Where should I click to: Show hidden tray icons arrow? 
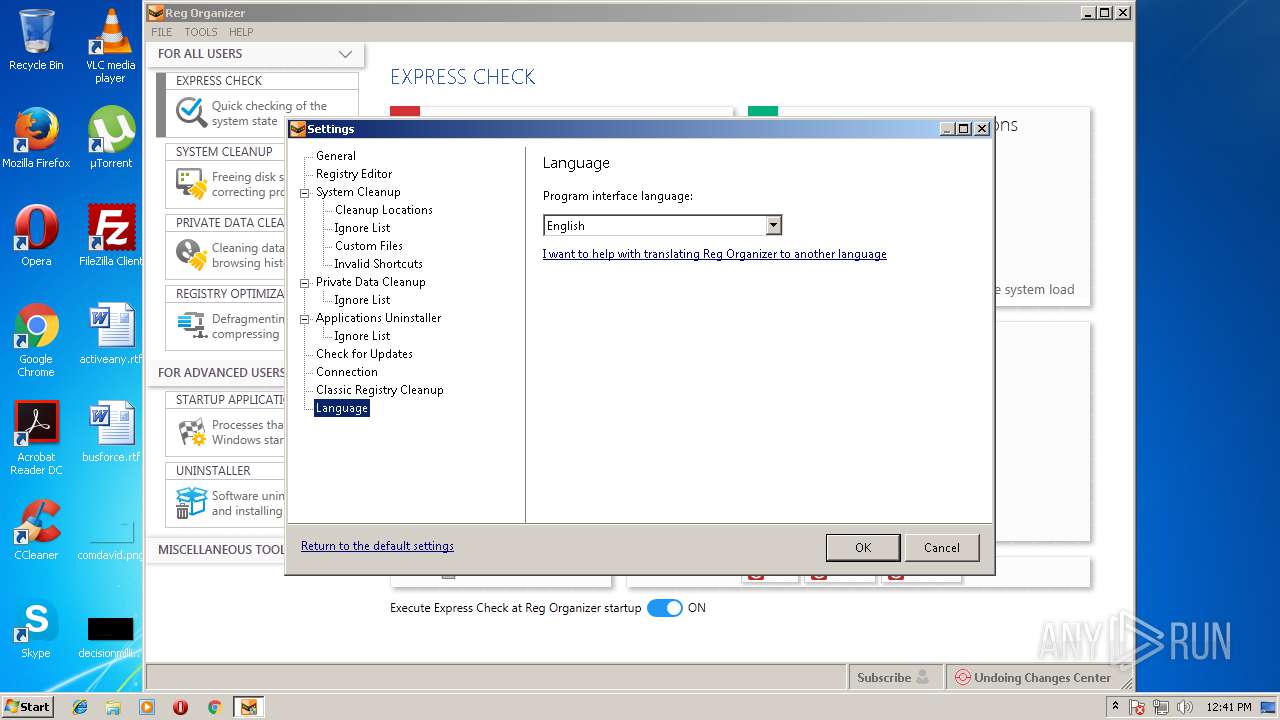coord(1116,706)
